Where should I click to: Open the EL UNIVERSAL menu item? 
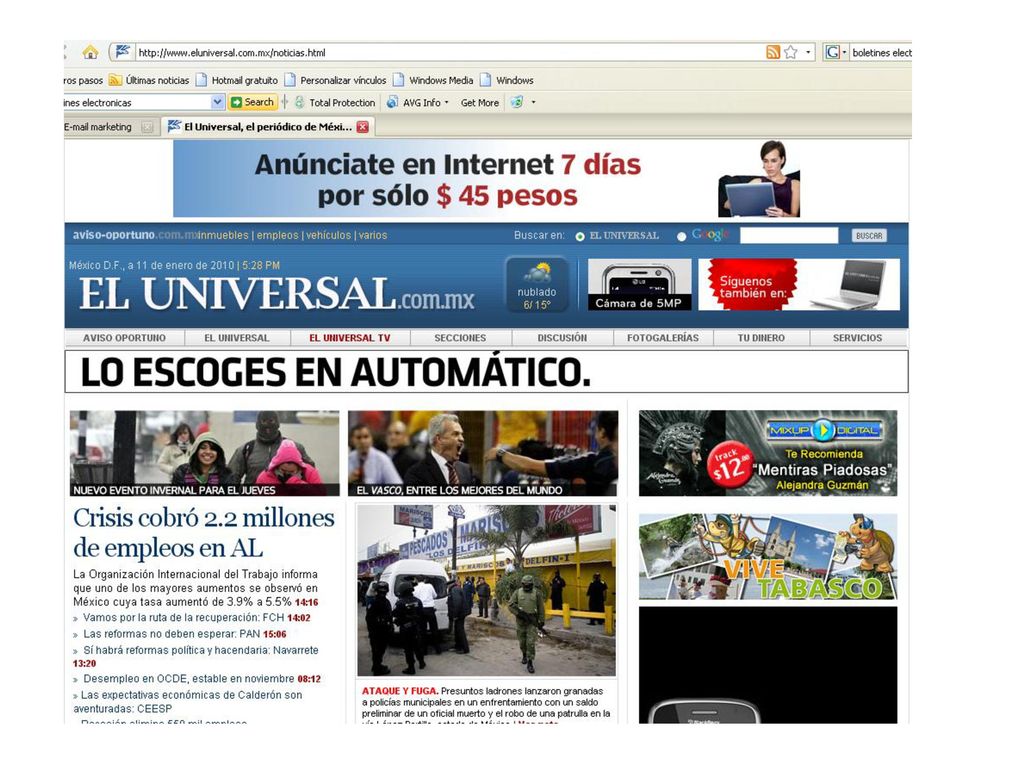(x=236, y=338)
